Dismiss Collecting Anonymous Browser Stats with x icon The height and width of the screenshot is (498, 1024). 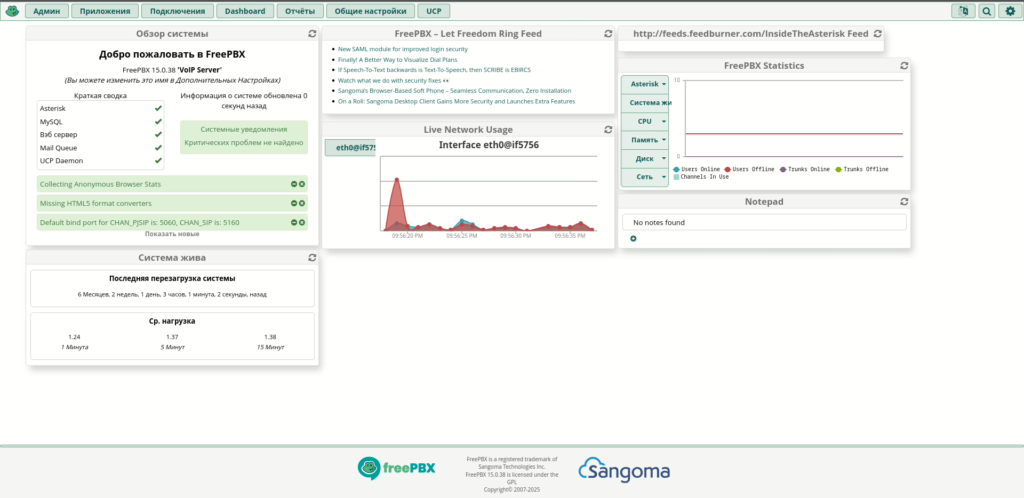point(302,184)
